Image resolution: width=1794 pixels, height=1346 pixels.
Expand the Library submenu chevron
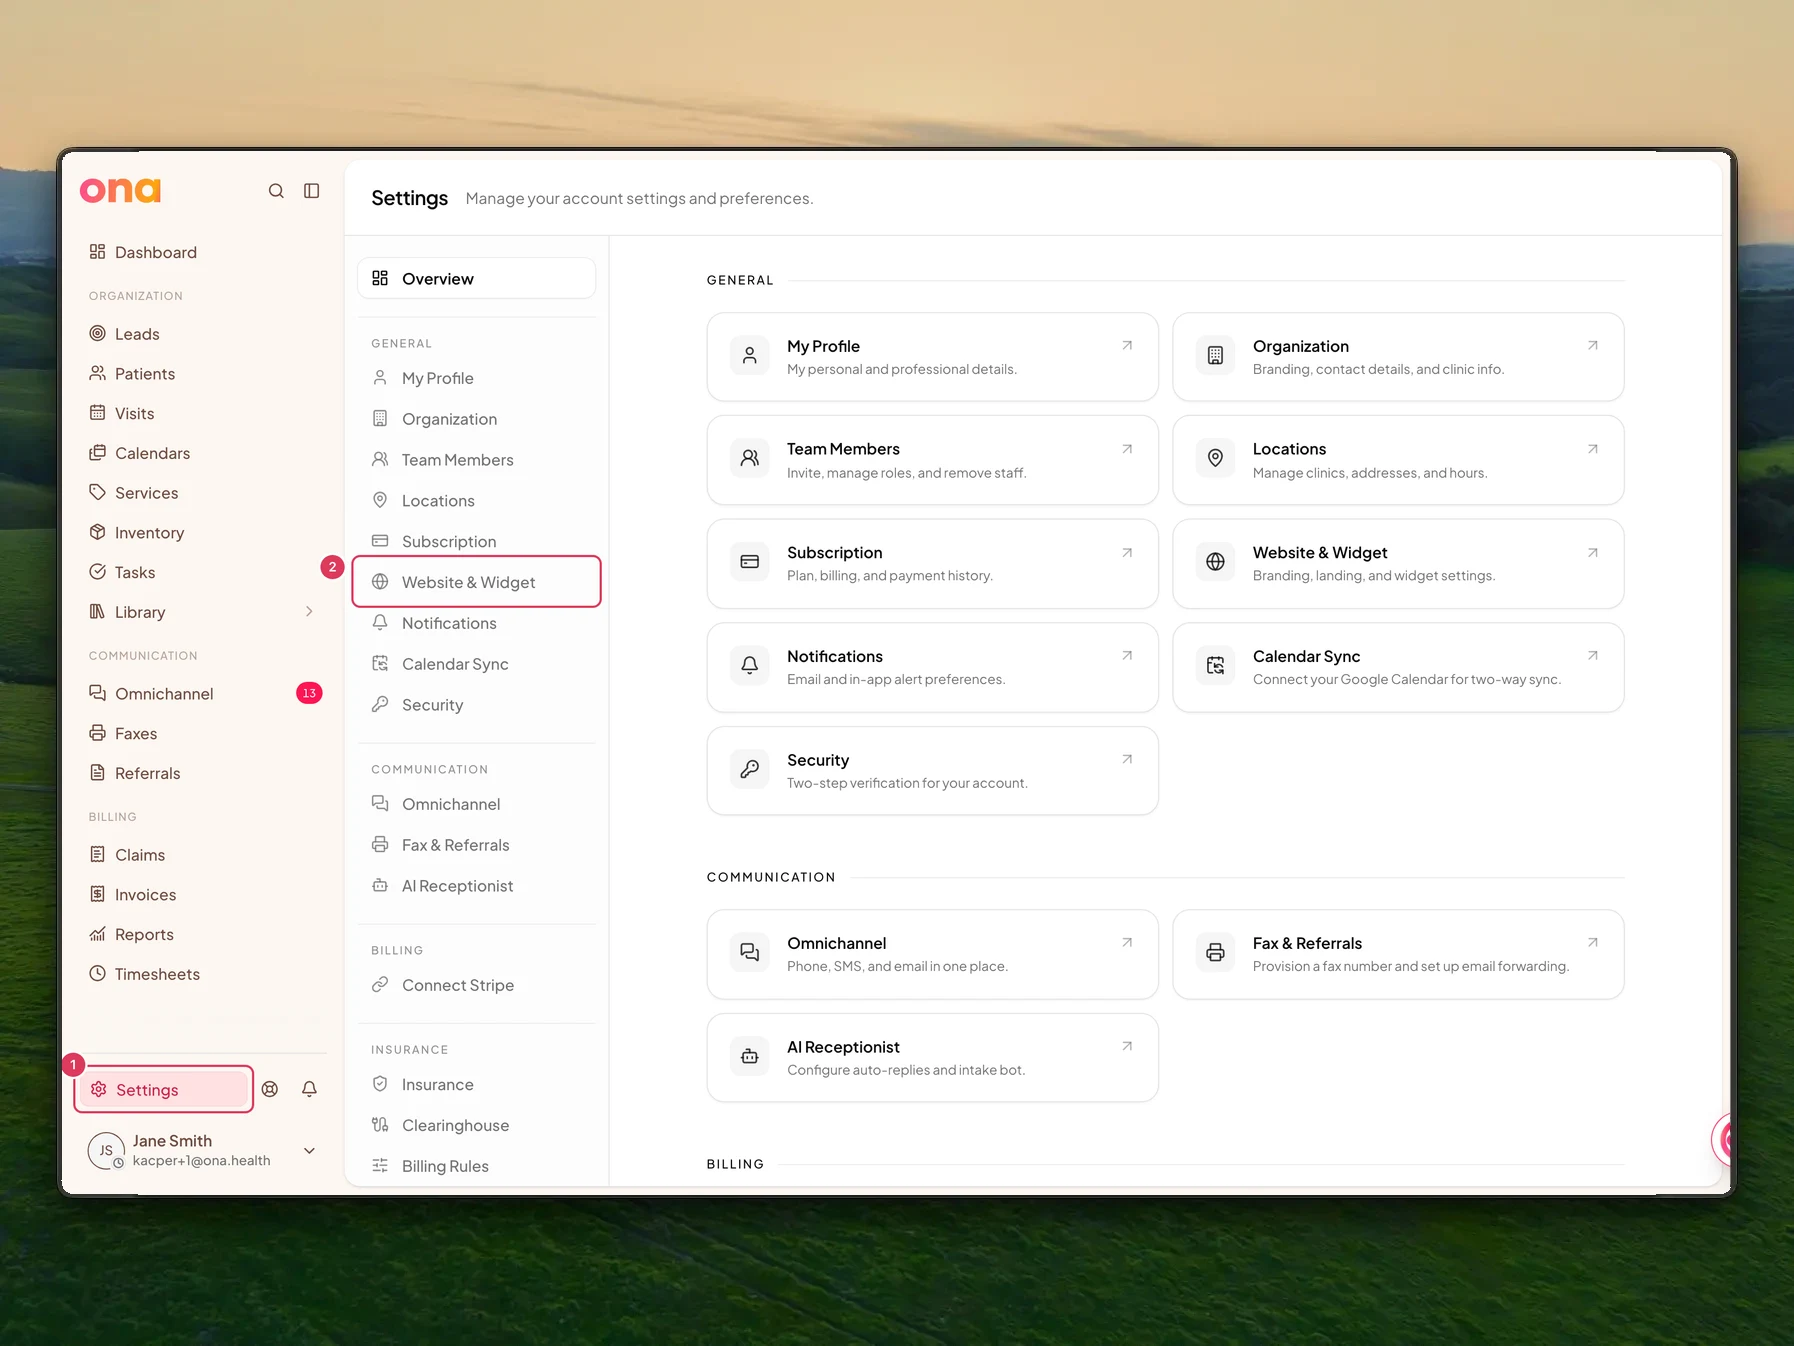point(309,611)
